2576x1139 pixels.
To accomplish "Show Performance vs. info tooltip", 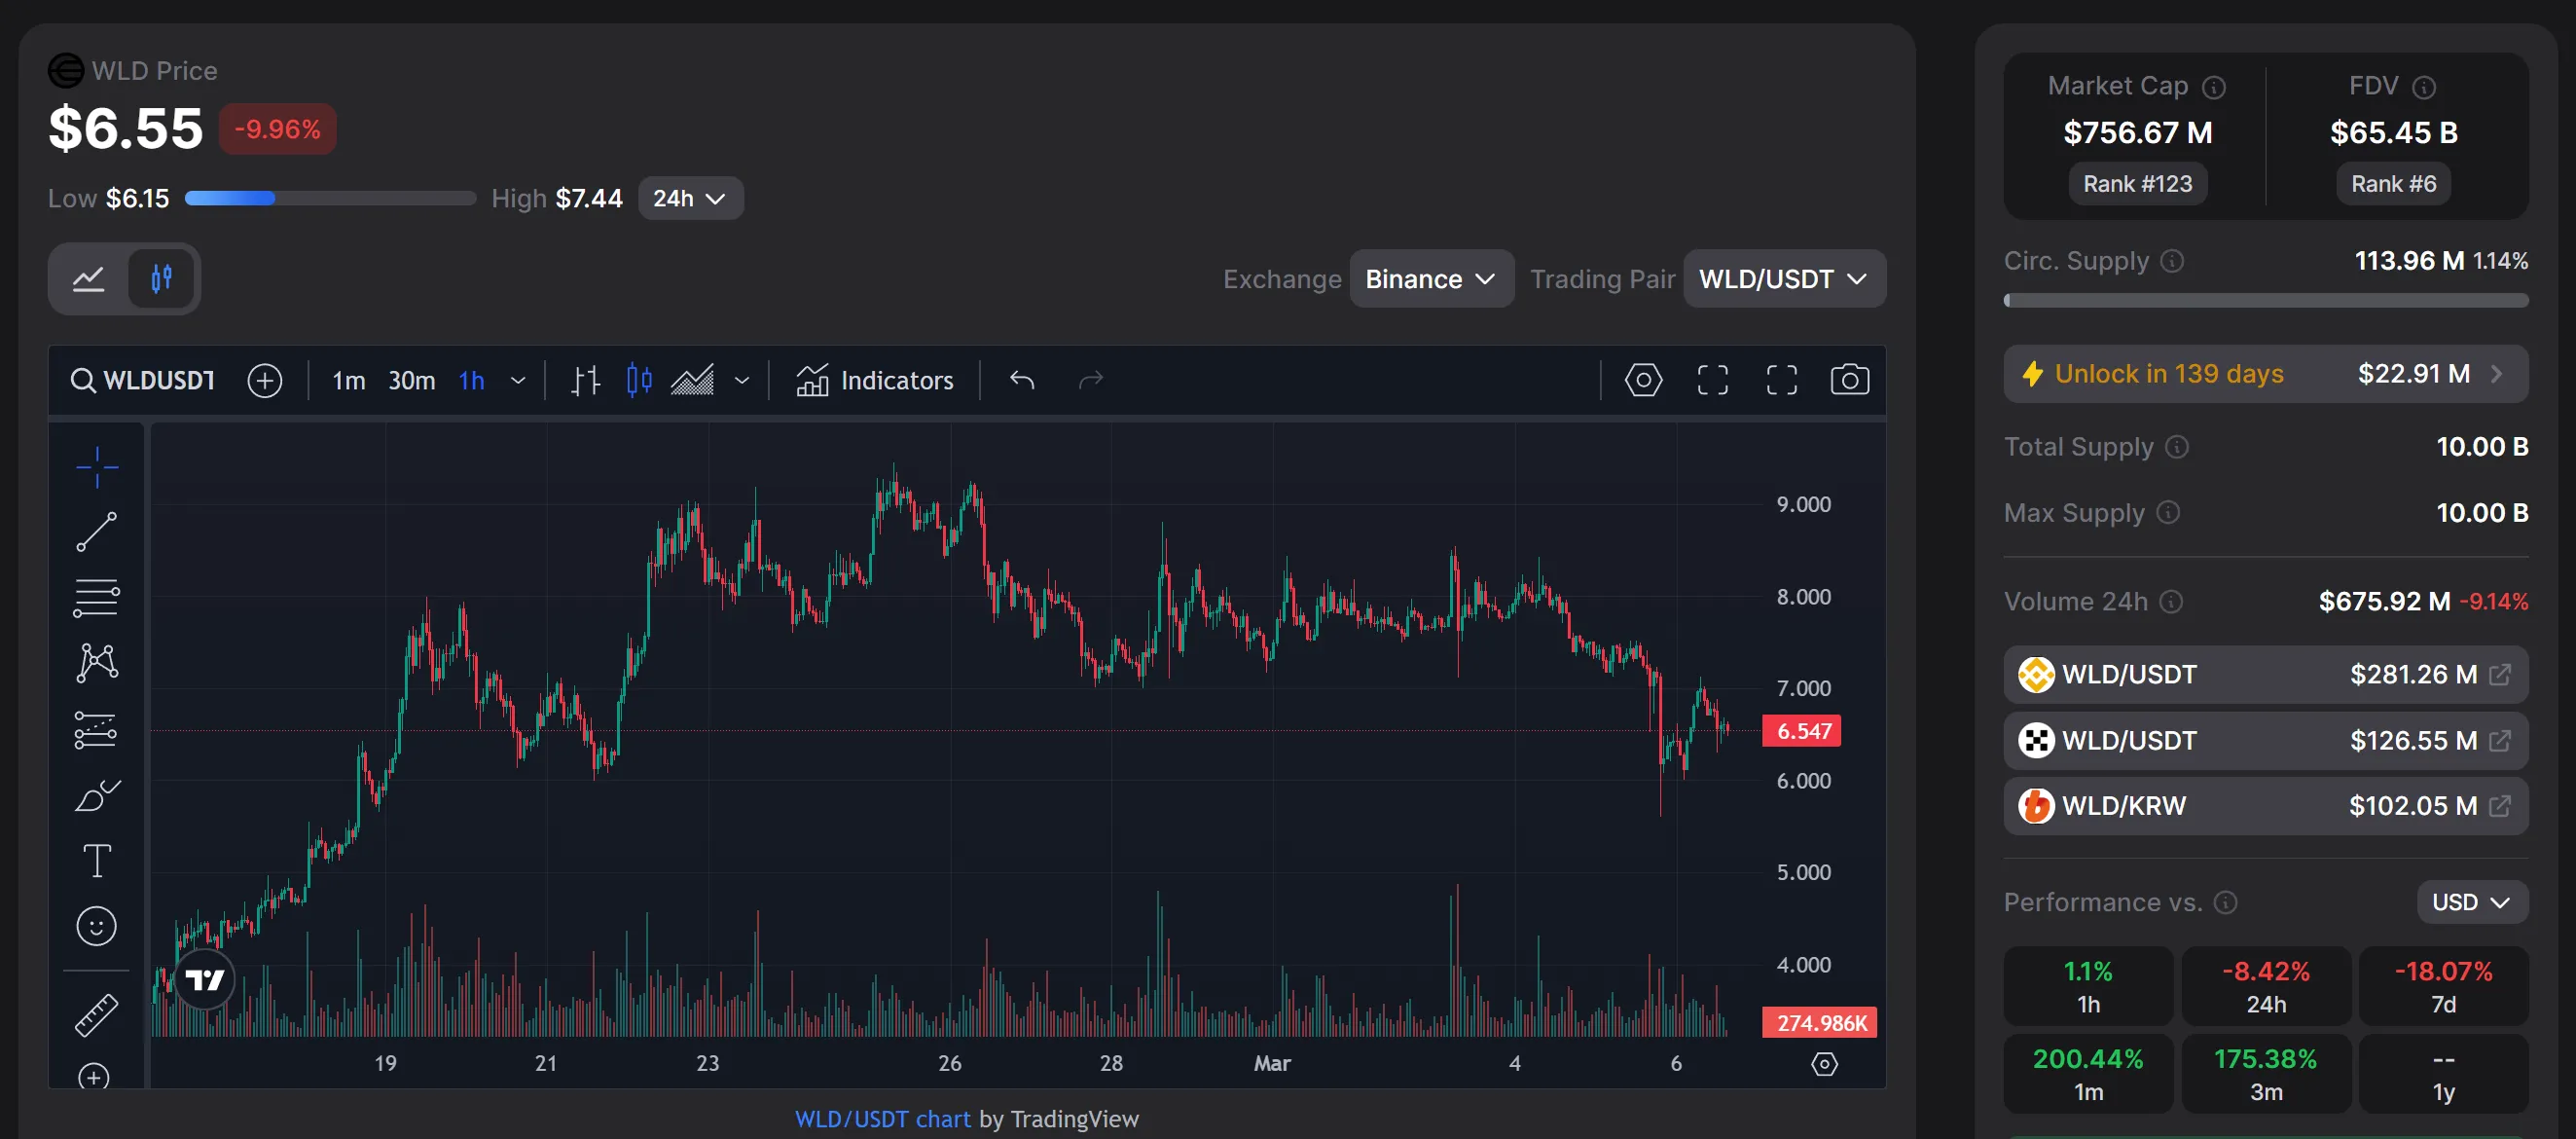I will click(x=2226, y=902).
